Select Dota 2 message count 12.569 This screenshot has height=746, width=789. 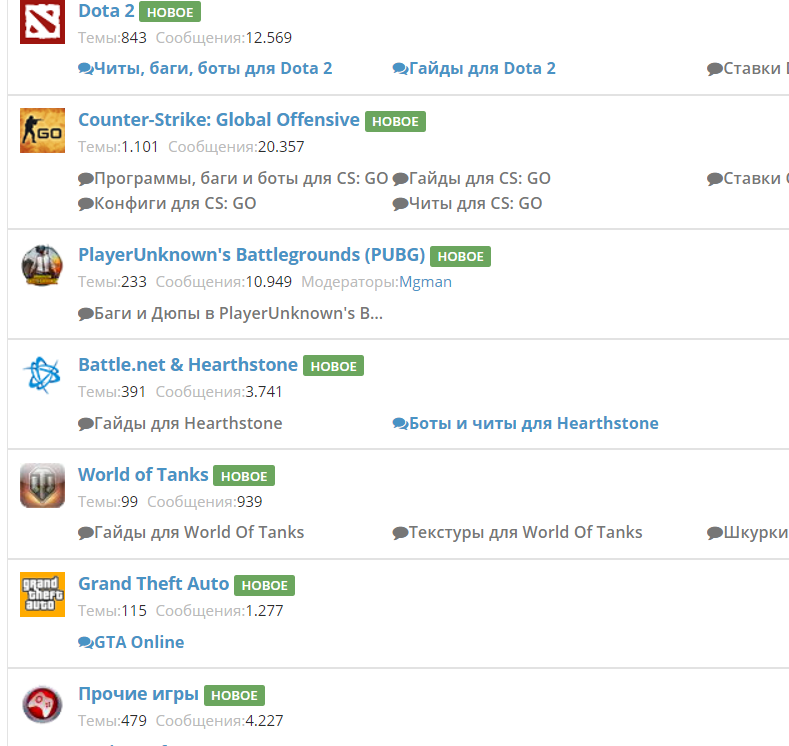coord(268,38)
